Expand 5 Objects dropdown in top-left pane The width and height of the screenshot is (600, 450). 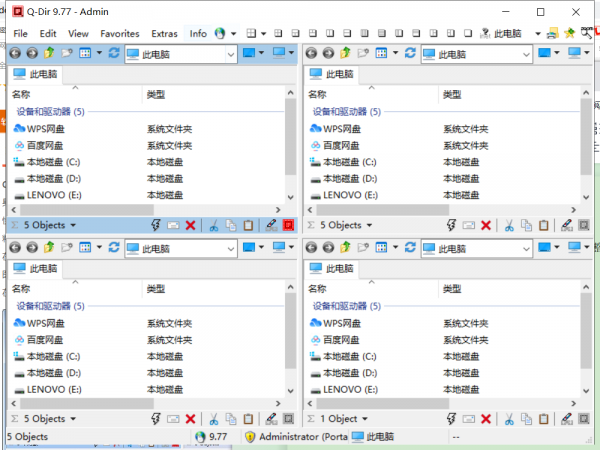[x=73, y=225]
